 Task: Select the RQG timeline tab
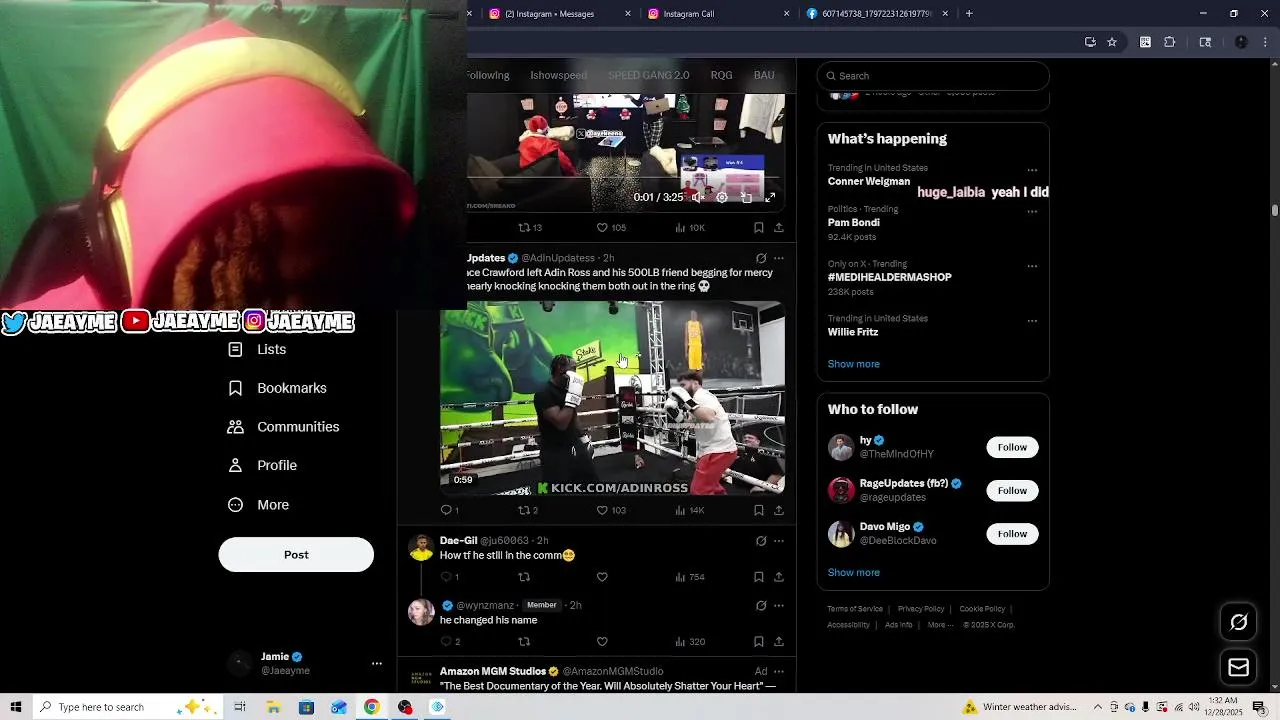721,76
